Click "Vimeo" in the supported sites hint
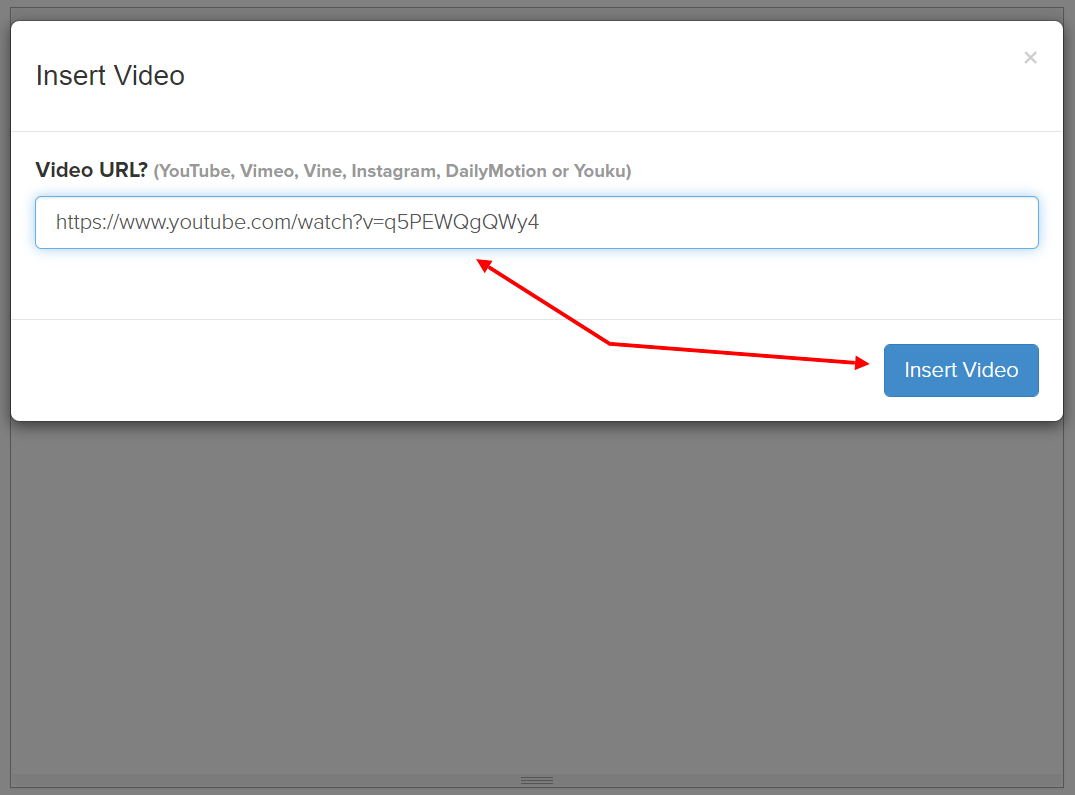The height and width of the screenshot is (795, 1075). 267,171
